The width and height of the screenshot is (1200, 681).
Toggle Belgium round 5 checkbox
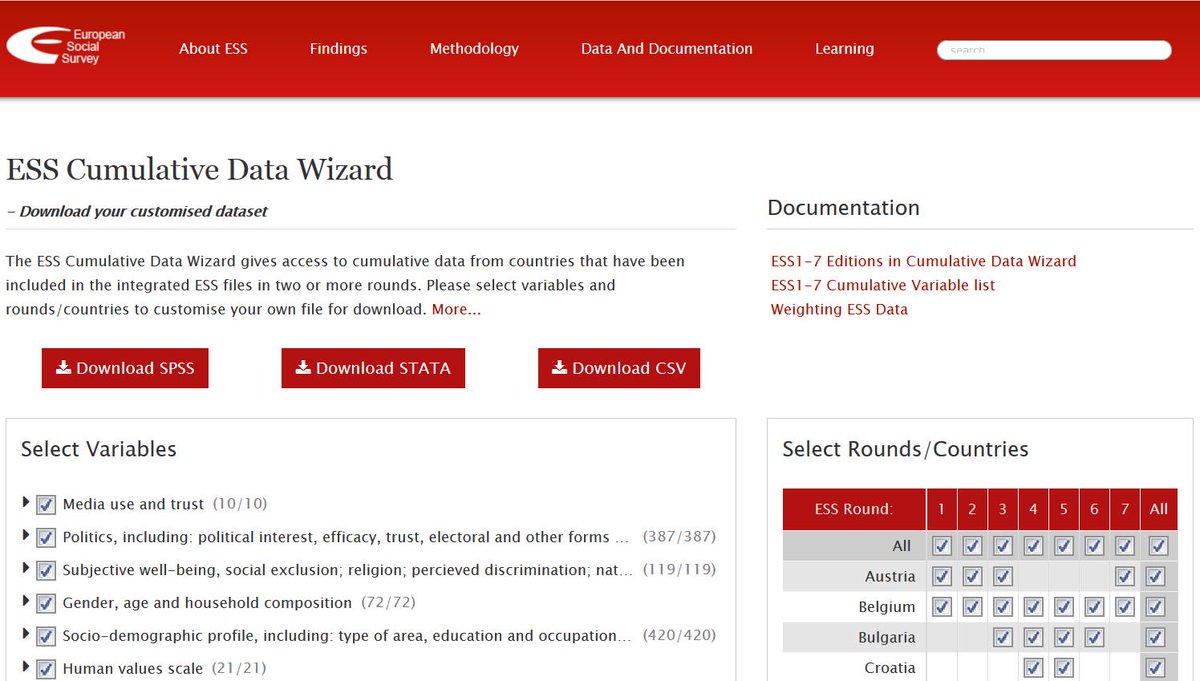click(x=1063, y=607)
